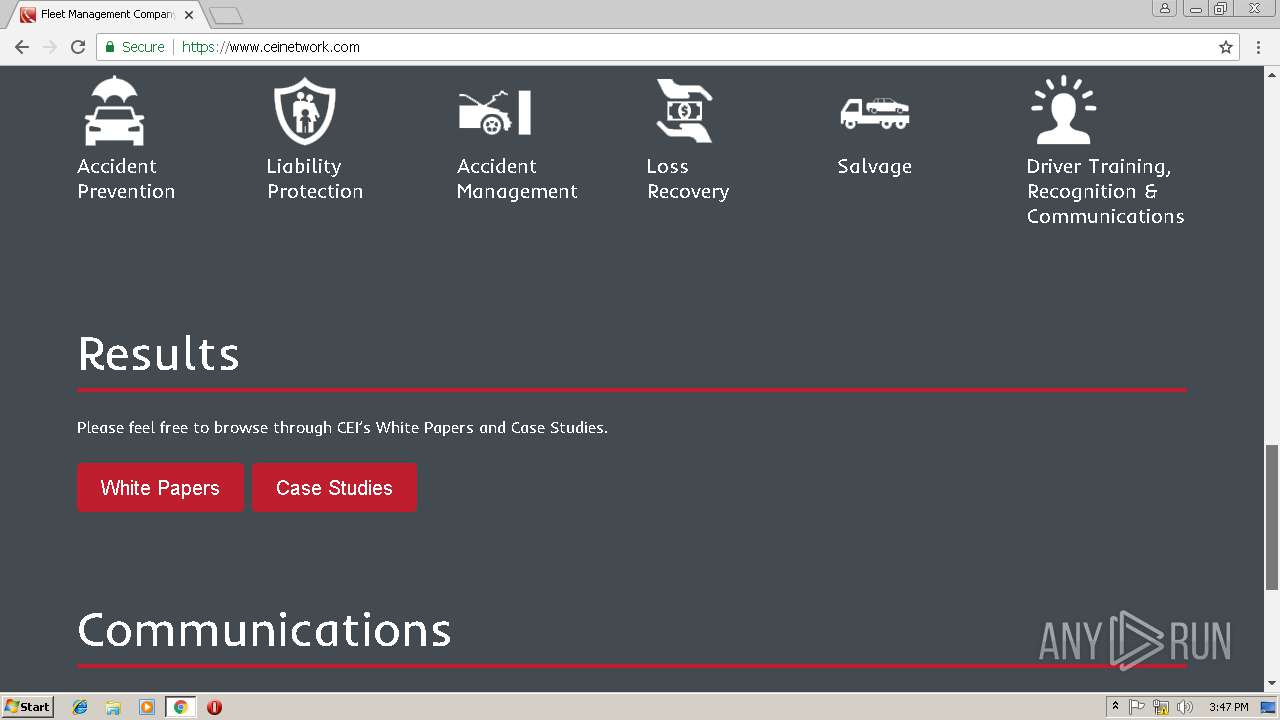Go forward using the browser forward arrow

pyautogui.click(x=50, y=47)
